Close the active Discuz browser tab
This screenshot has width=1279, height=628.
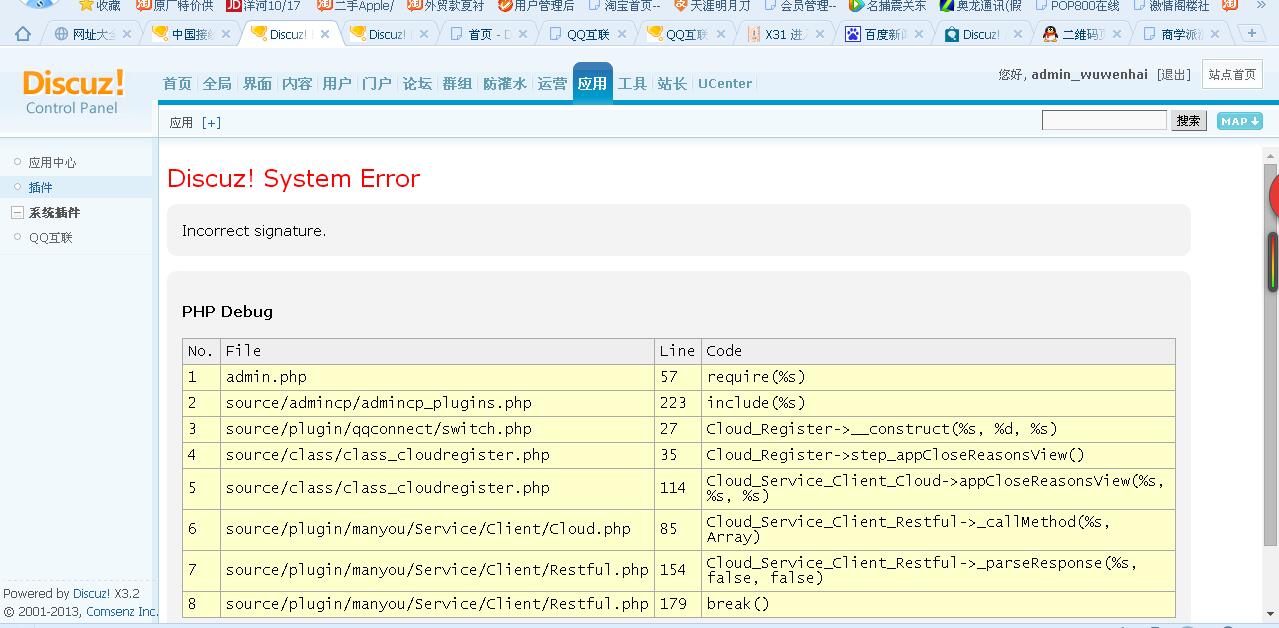click(x=325, y=34)
